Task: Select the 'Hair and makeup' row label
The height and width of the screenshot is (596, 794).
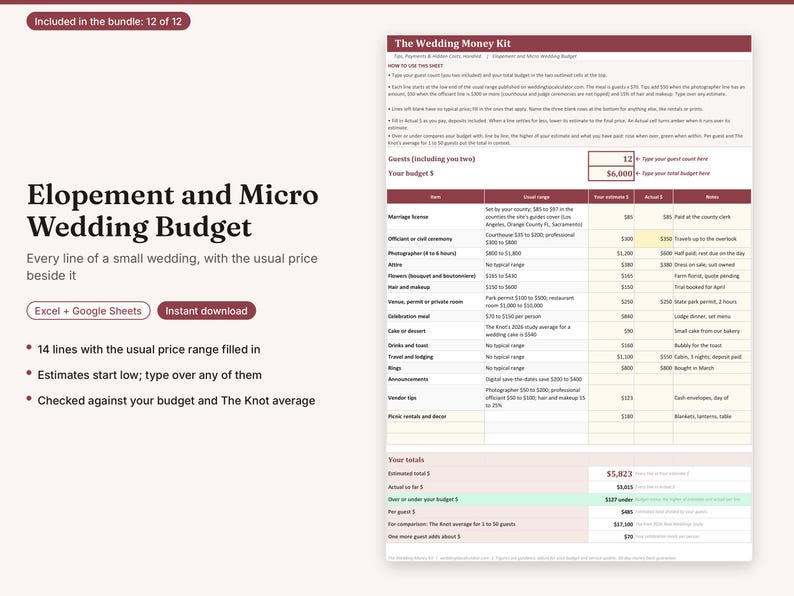Action: click(409, 287)
